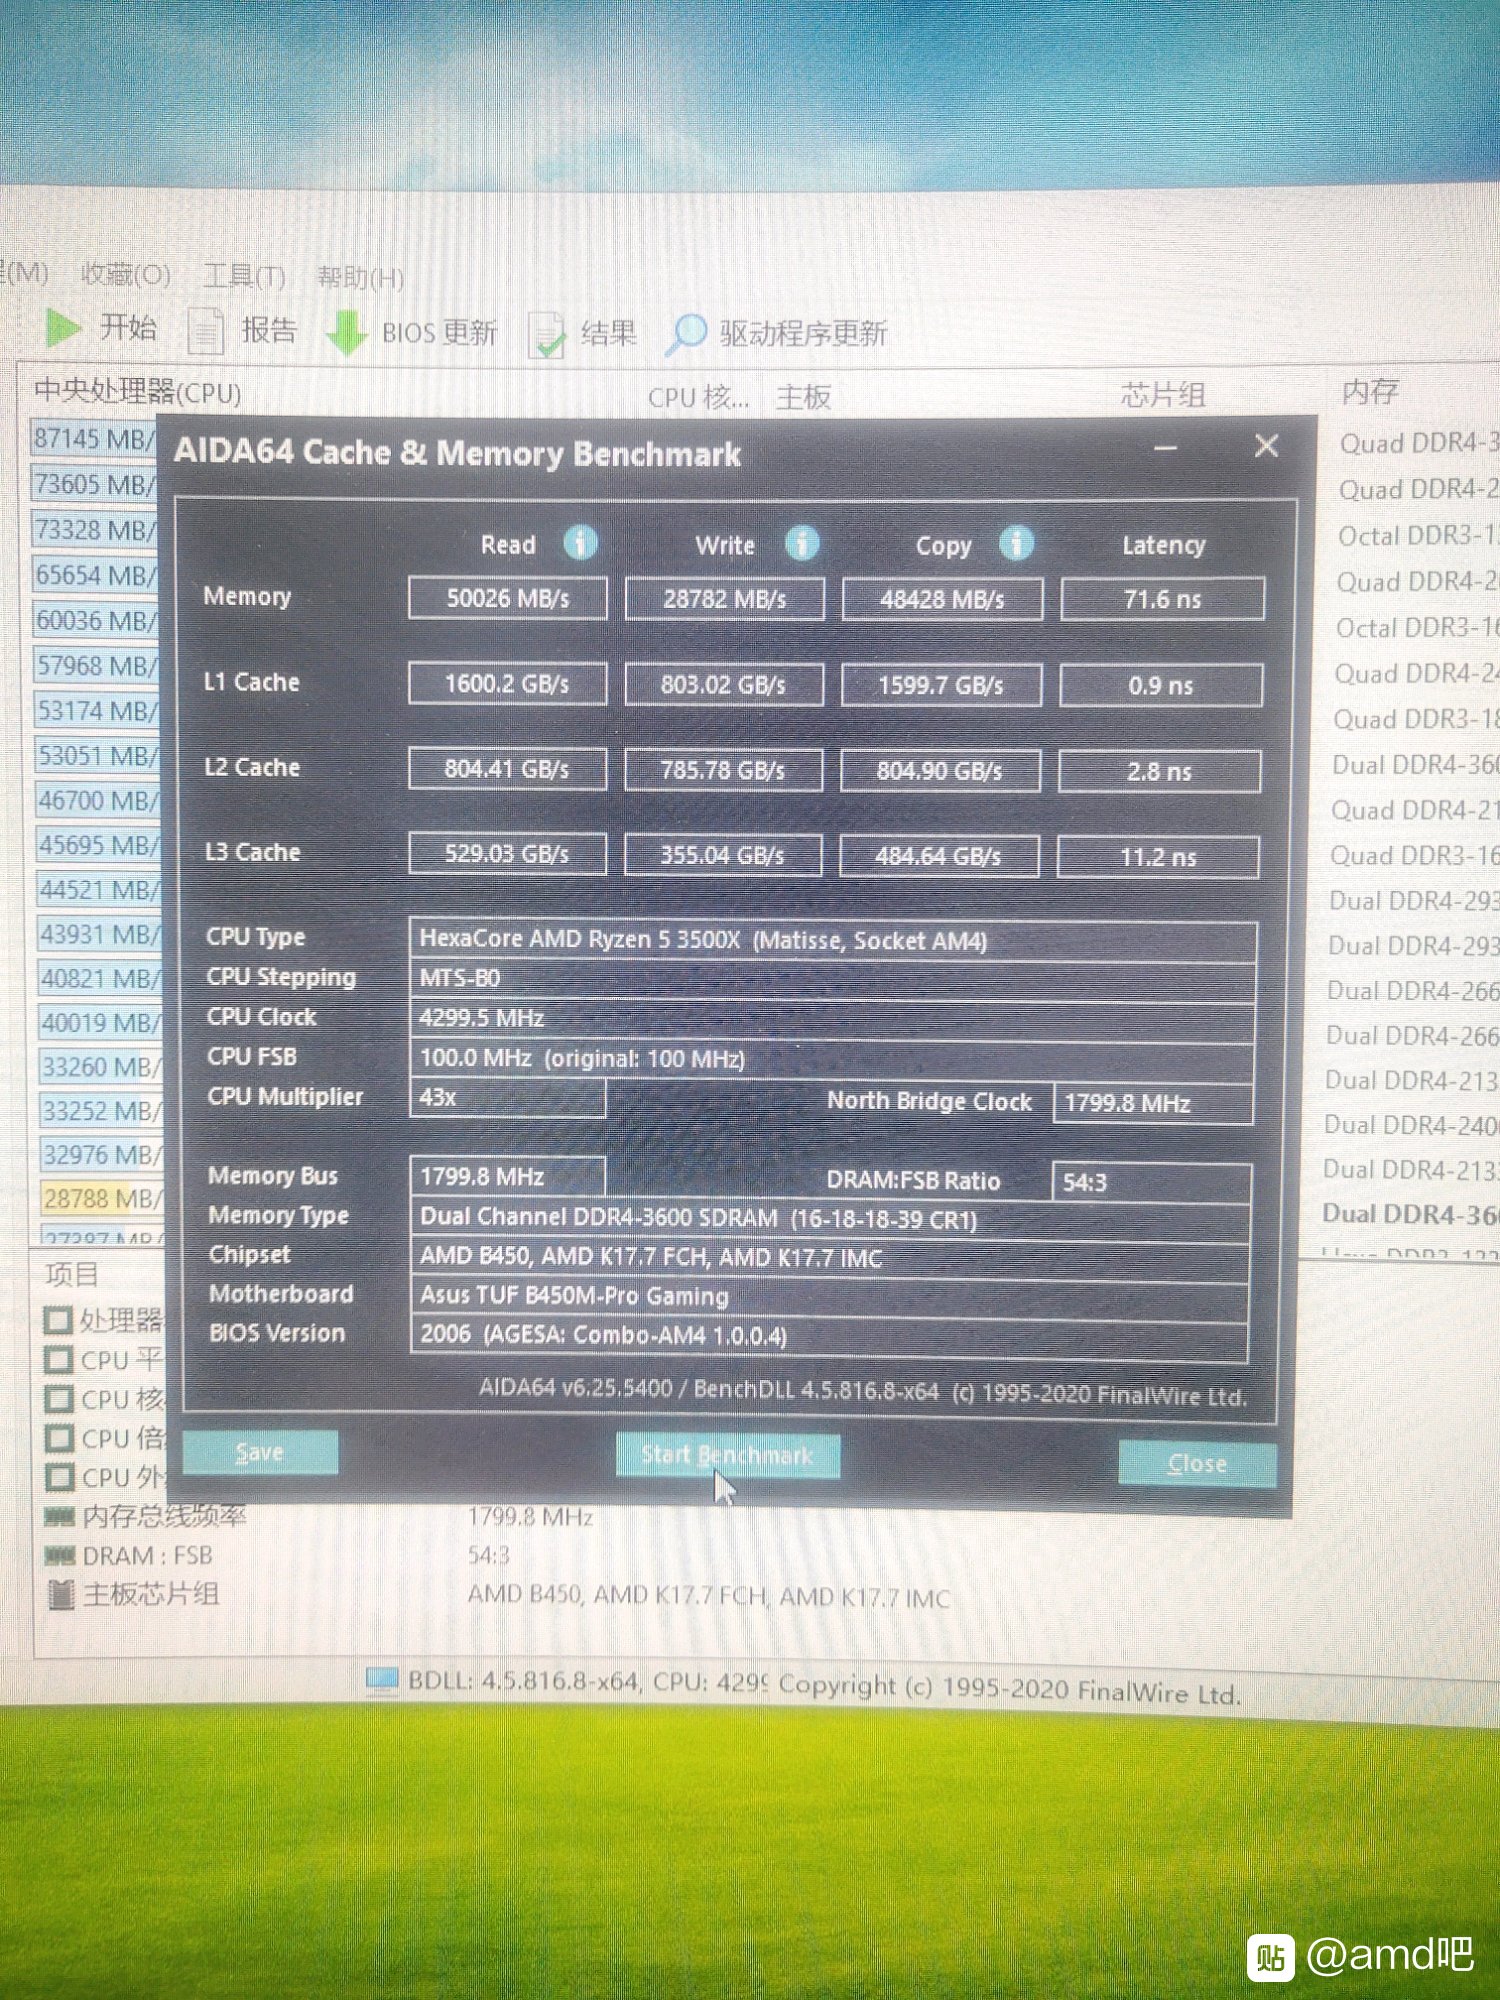Viewport: 1500px width, 2000px height.
Task: Click the 芯片组 column header
Action: (1162, 395)
